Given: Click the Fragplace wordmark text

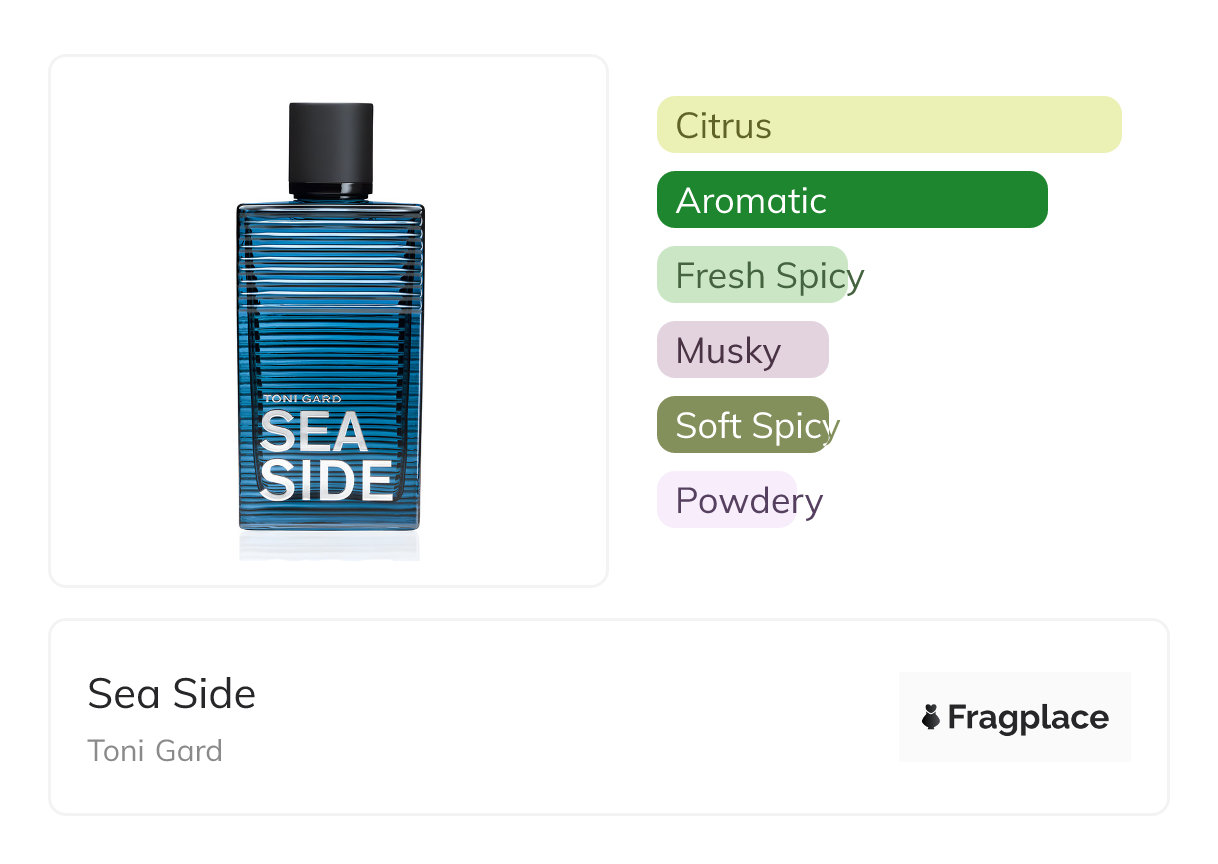Looking at the screenshot, I should [1028, 717].
